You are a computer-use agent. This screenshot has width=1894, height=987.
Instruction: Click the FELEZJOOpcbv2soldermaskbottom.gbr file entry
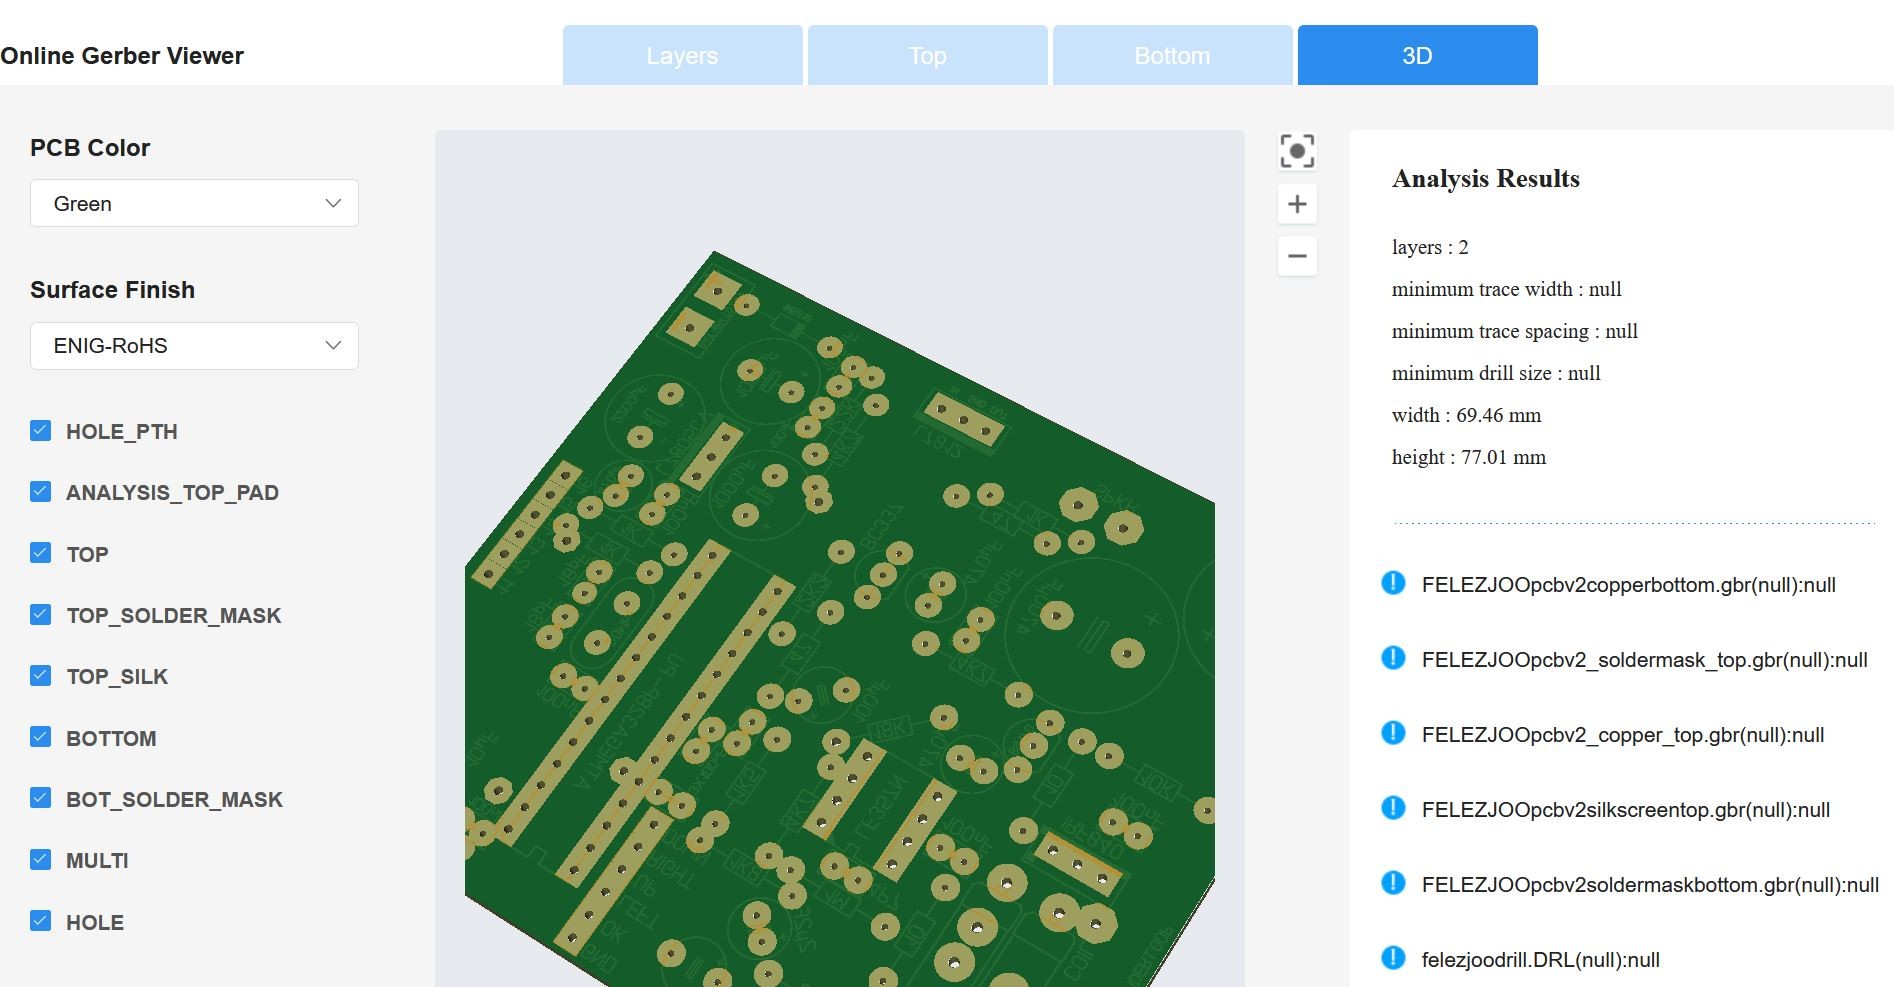click(1649, 885)
